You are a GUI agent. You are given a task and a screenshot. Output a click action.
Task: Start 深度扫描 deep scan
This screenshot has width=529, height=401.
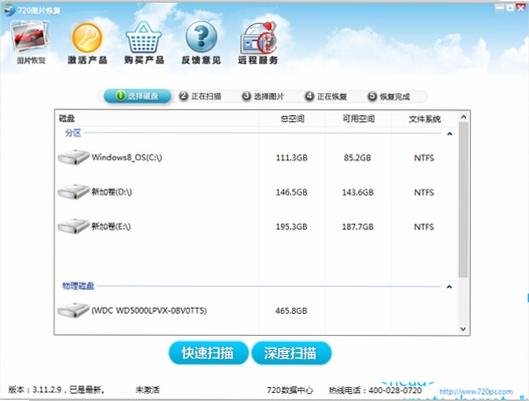click(291, 353)
